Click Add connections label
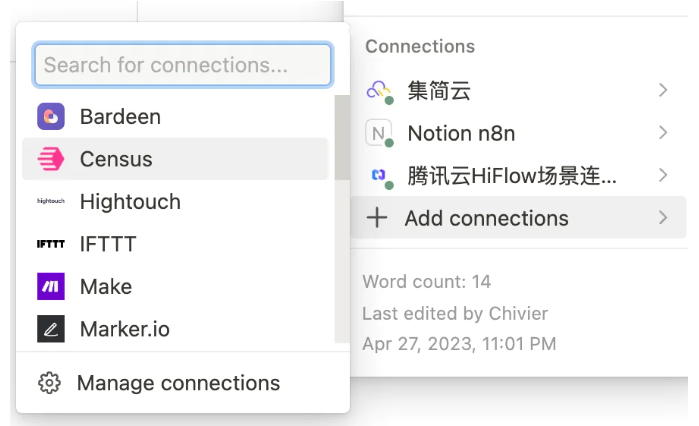 point(486,218)
